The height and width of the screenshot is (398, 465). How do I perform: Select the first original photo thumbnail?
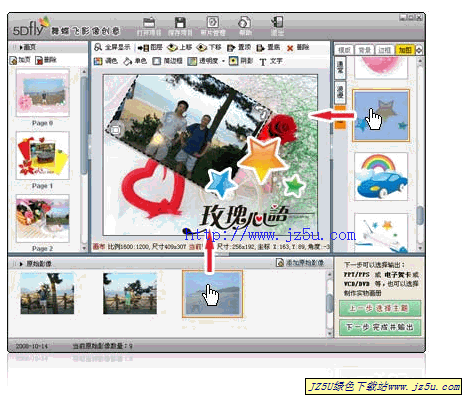(x=47, y=293)
